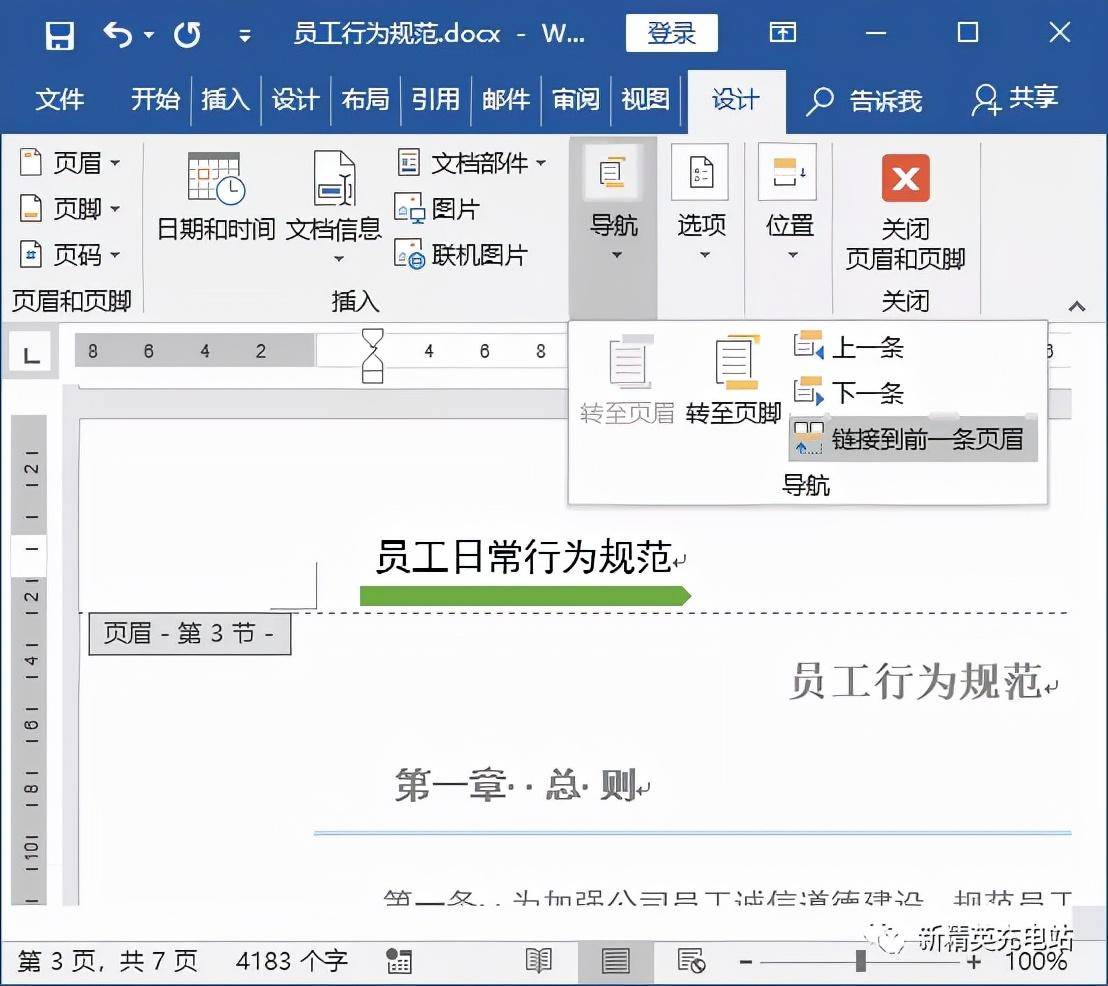This screenshot has width=1108, height=986.
Task: Open the 页脚 footer dropdown
Action: 69,209
